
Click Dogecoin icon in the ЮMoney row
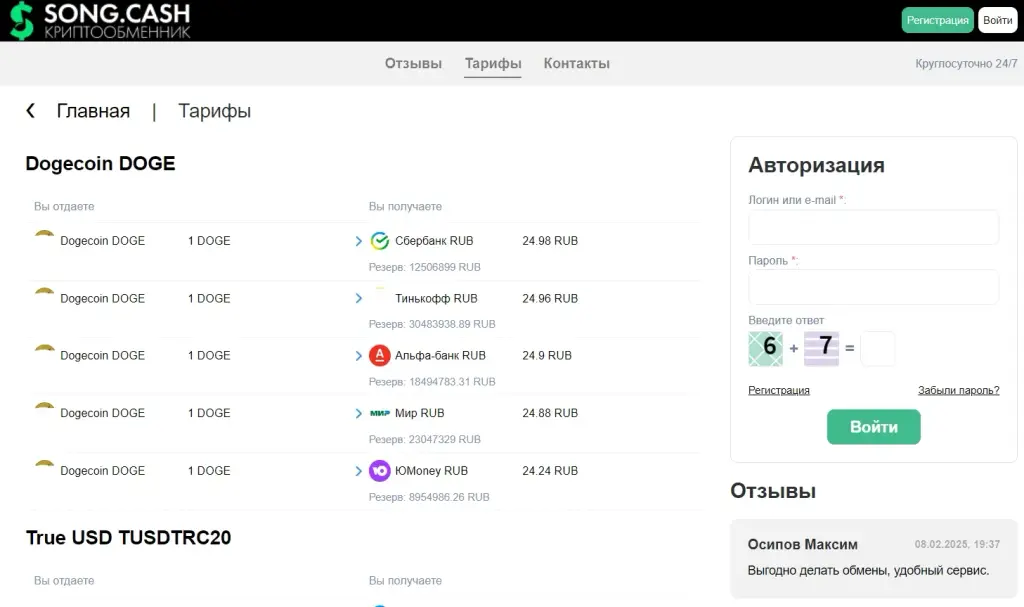(44, 465)
